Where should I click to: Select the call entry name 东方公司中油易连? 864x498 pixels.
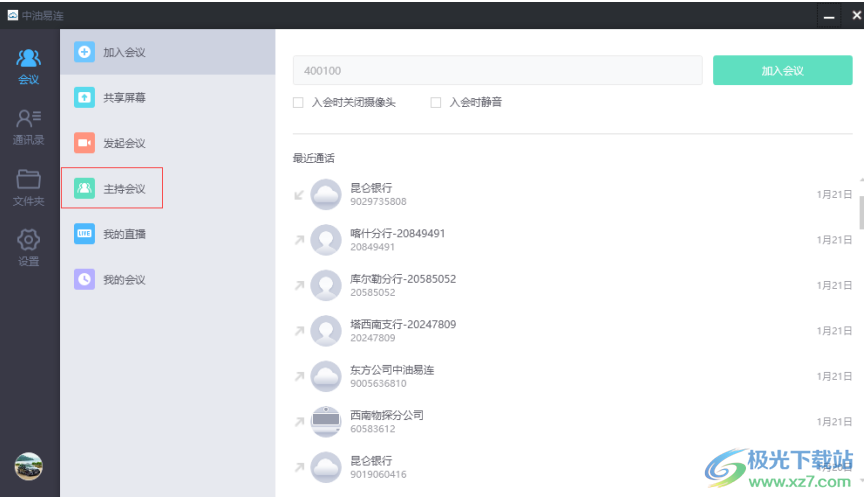click(x=392, y=370)
